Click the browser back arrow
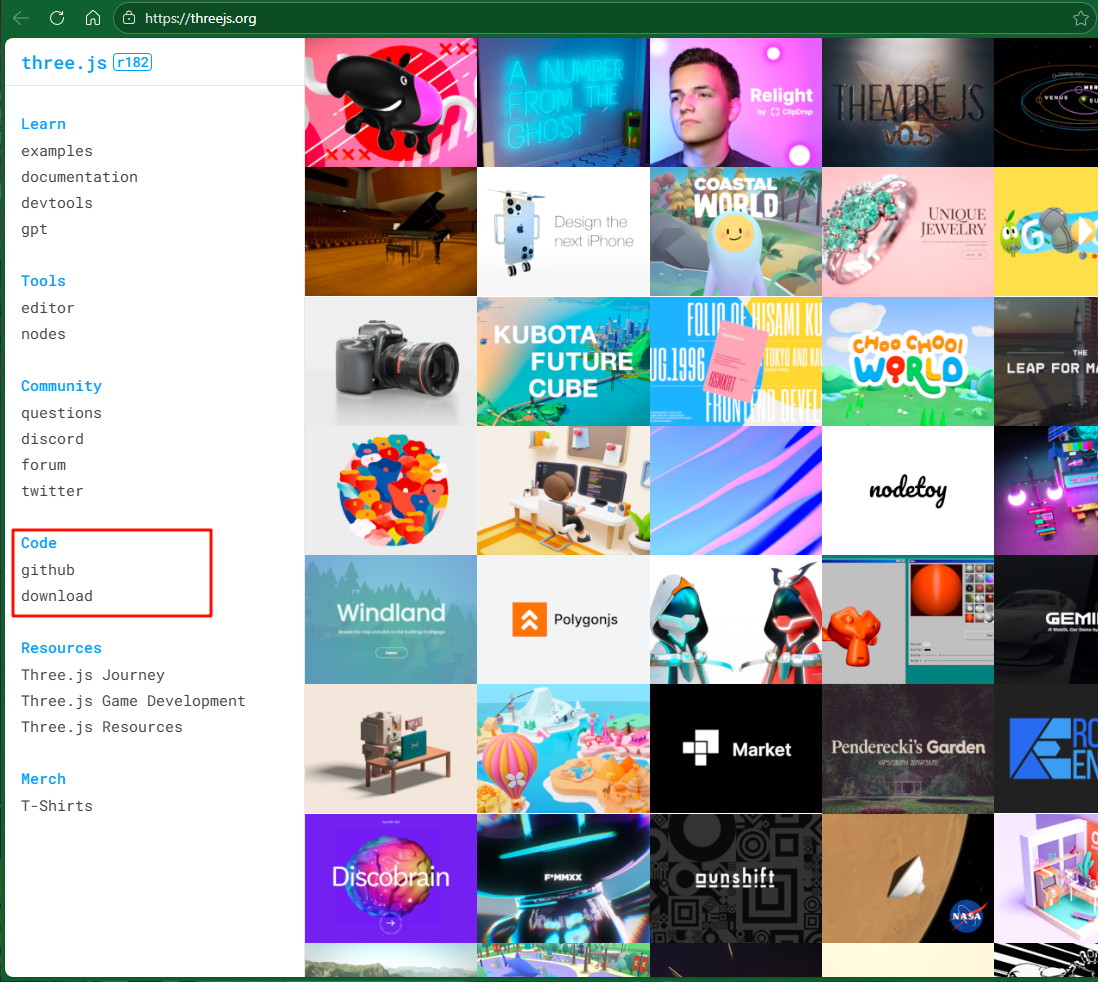This screenshot has height=982, width=1098. (x=21, y=18)
